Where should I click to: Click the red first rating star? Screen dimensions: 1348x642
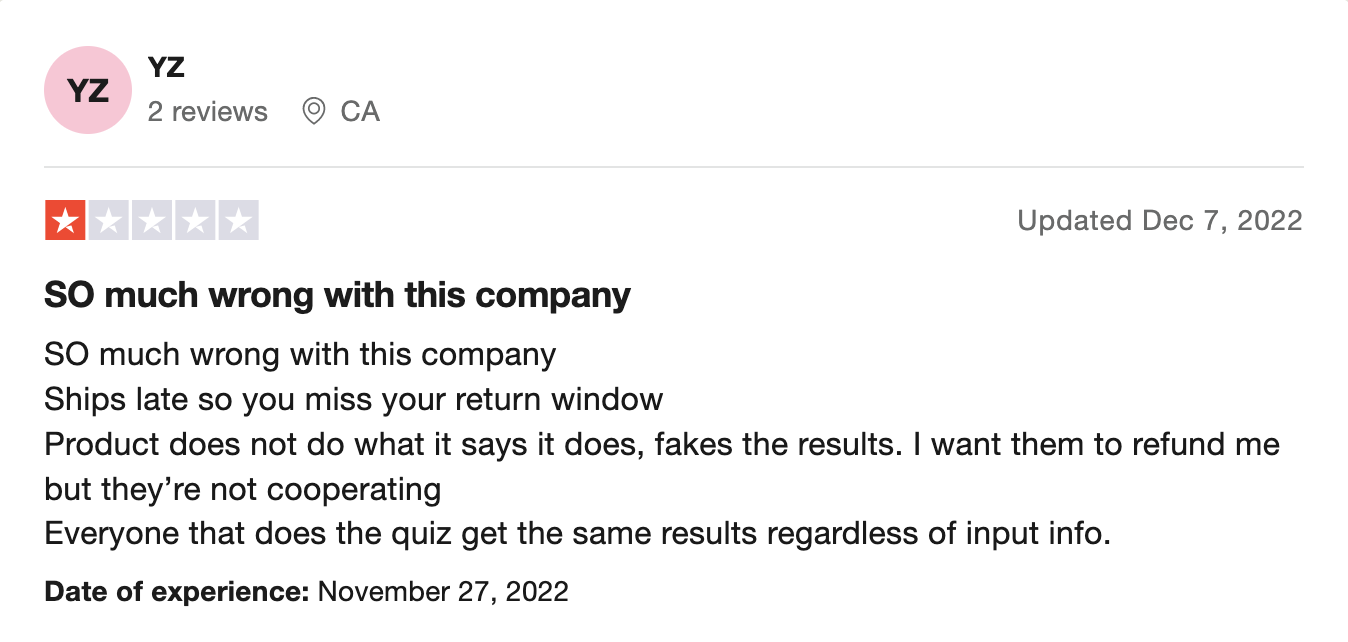(65, 220)
